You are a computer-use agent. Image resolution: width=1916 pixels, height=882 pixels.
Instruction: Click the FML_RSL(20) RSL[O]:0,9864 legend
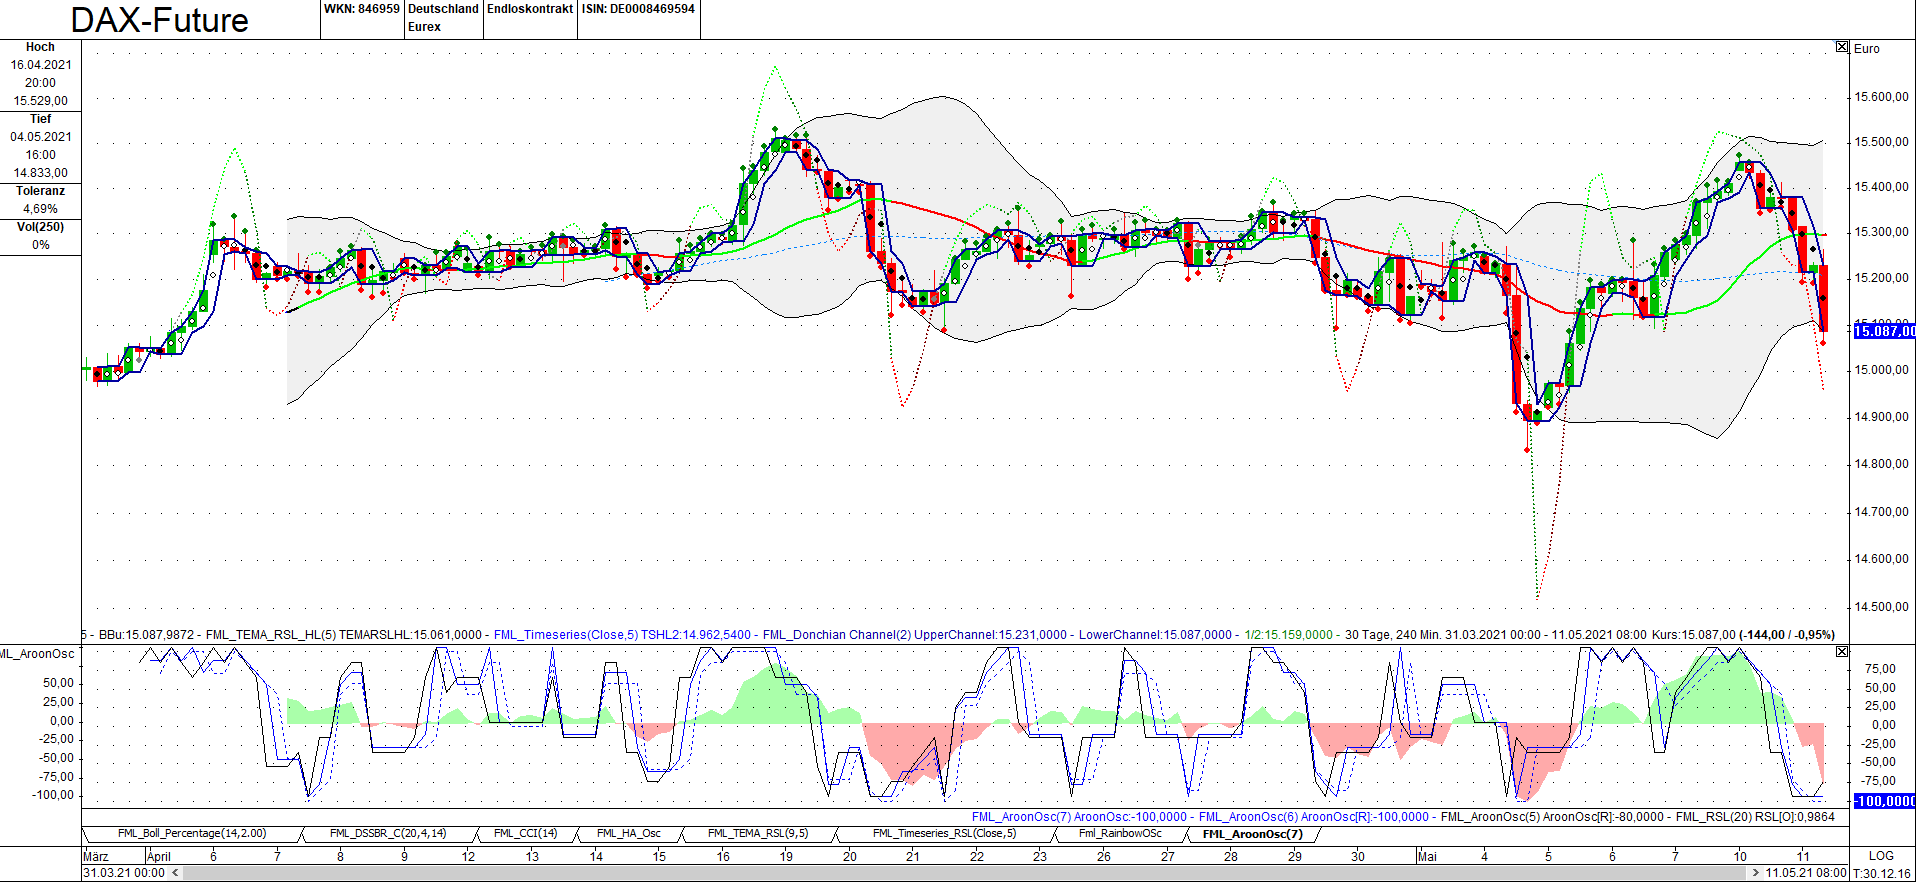coord(1755,817)
